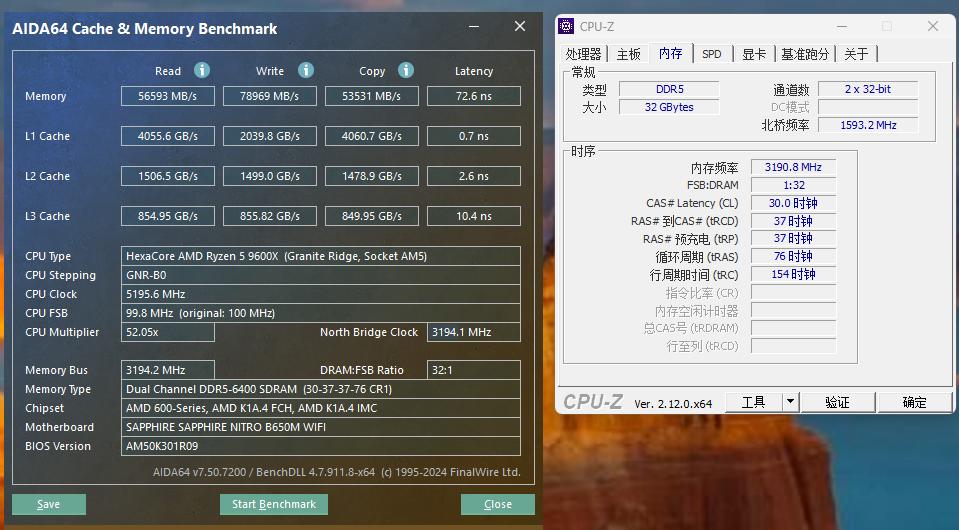The height and width of the screenshot is (530, 959).
Task: Click Motherboard field SAPPHIRE NITRO B650M WIFI
Action: pyautogui.click(x=321, y=427)
